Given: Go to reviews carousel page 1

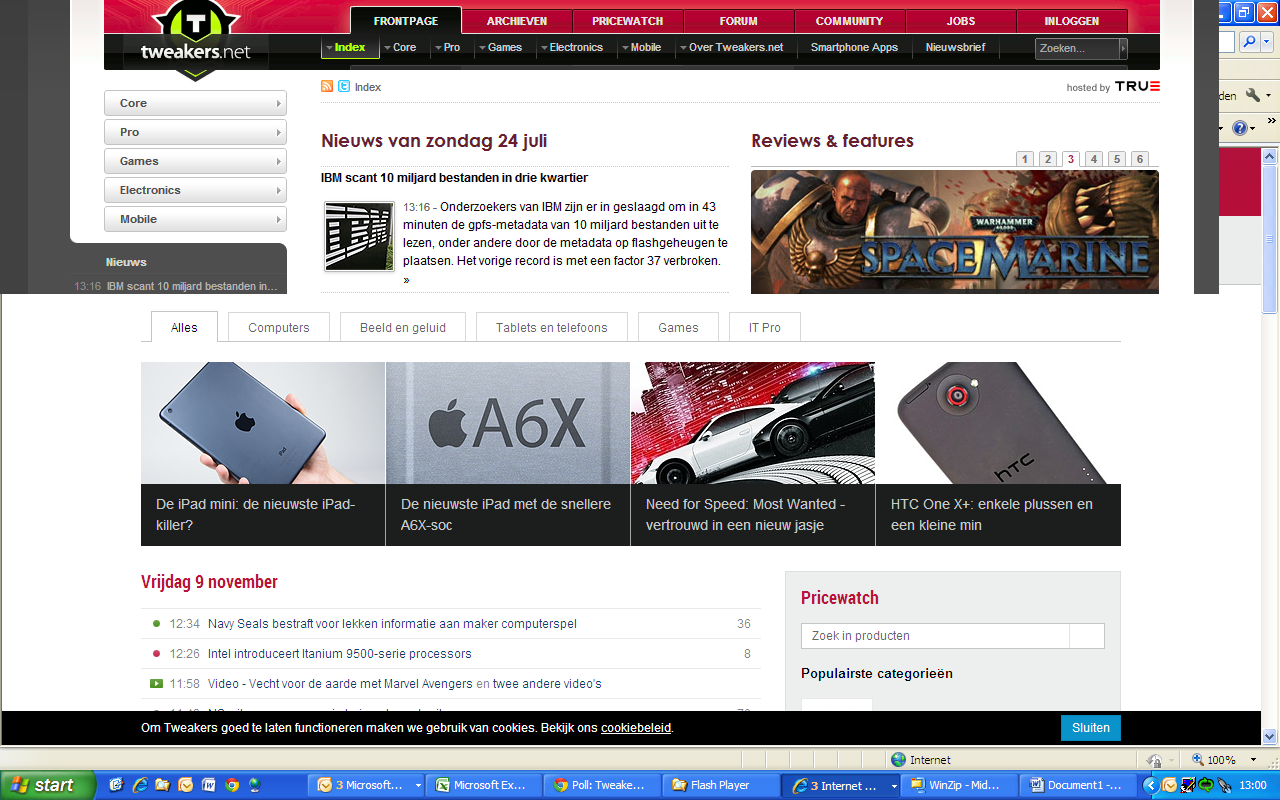Looking at the screenshot, I should click(x=1025, y=159).
